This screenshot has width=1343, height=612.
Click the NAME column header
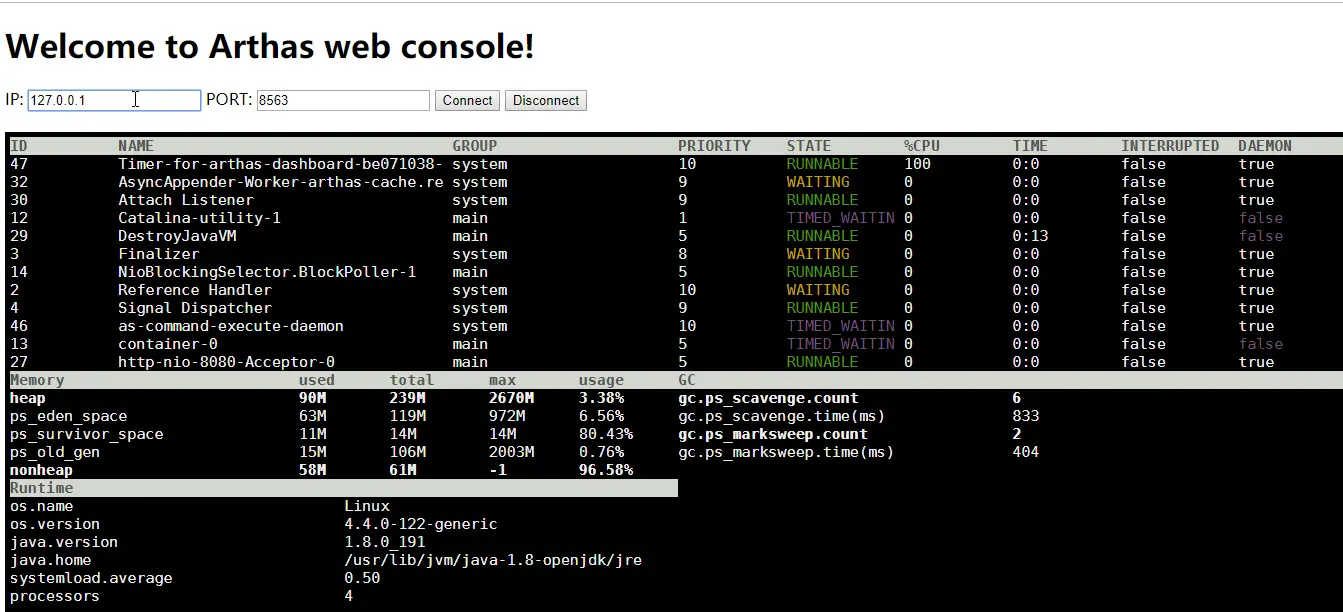click(x=136, y=146)
